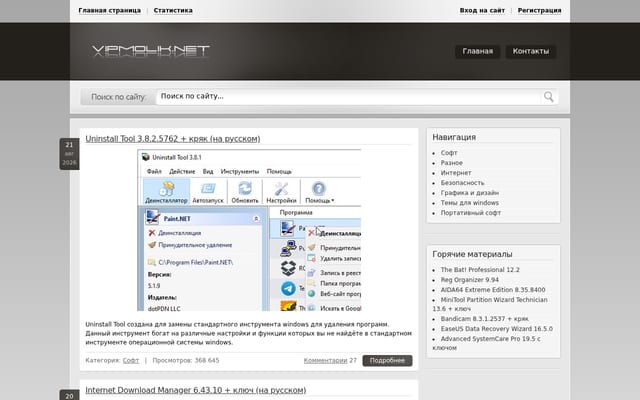Image resolution: width=640 pixels, height=400 pixels.
Task: Select Софт in Навигация sidebar
Action: 449,153
